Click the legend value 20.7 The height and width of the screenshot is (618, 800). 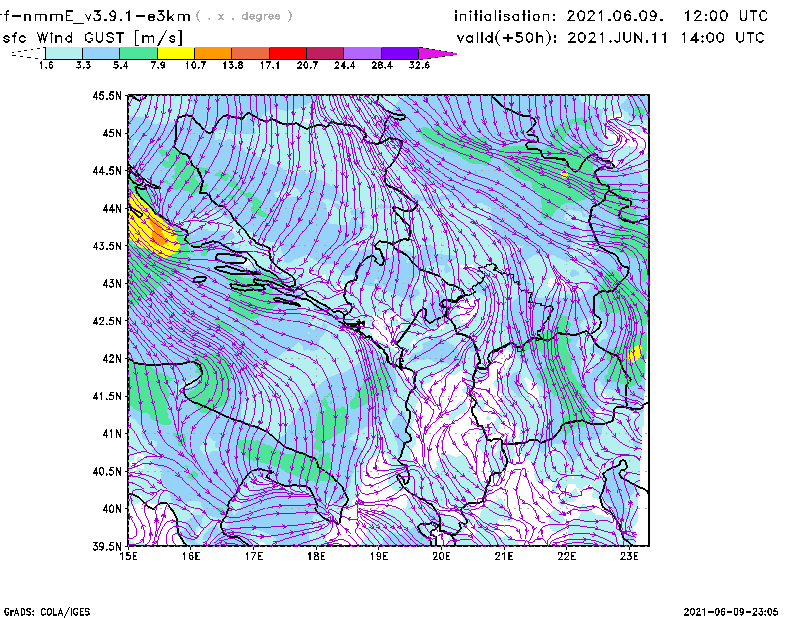pyautogui.click(x=307, y=65)
